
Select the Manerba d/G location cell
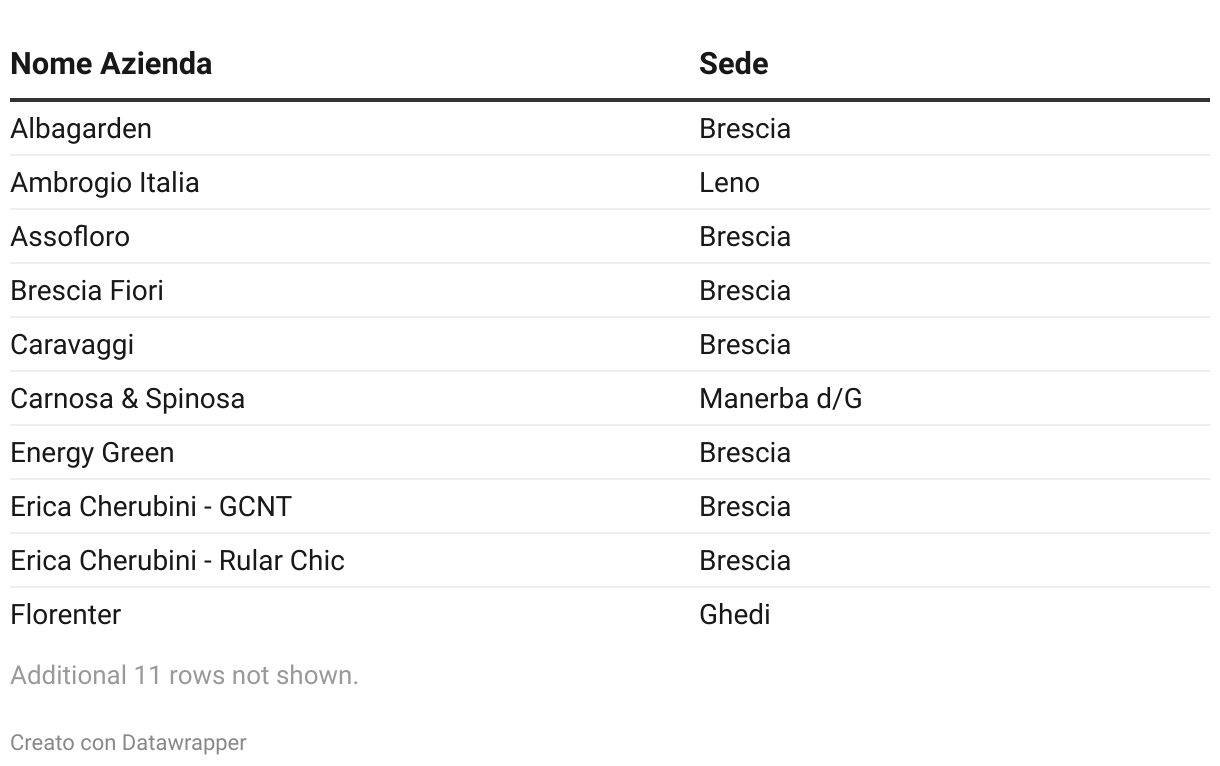(780, 399)
